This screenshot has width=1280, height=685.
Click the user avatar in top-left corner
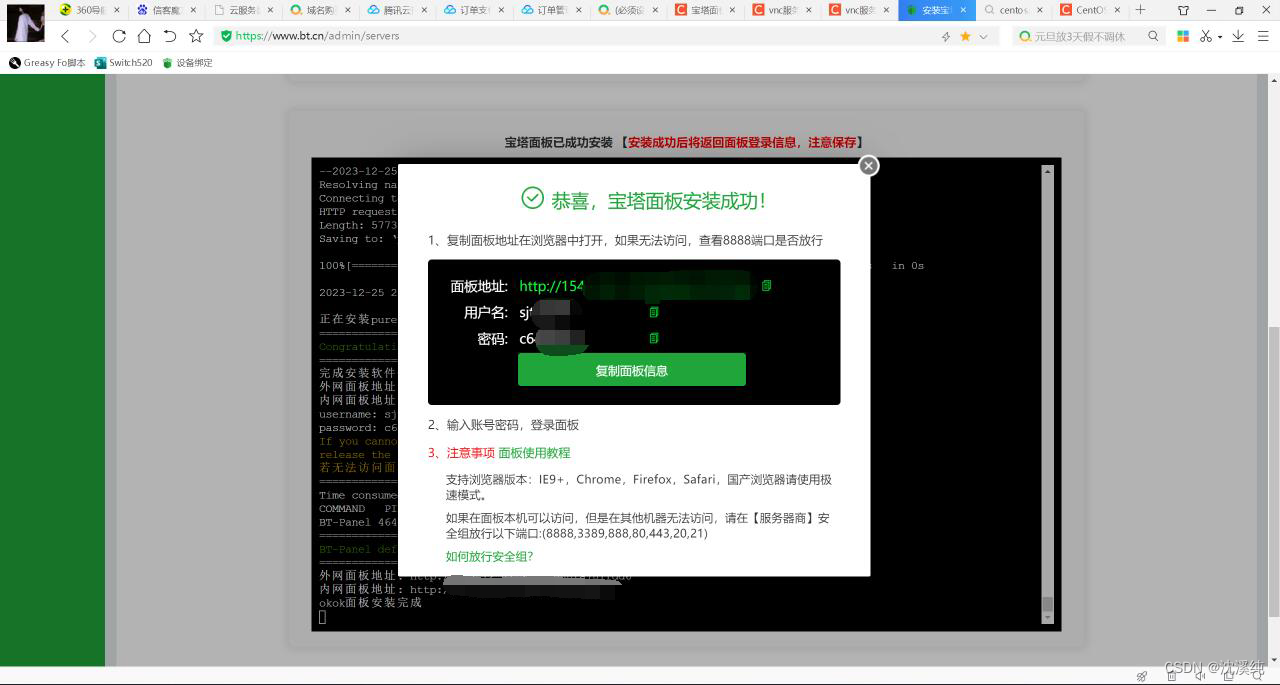26,23
